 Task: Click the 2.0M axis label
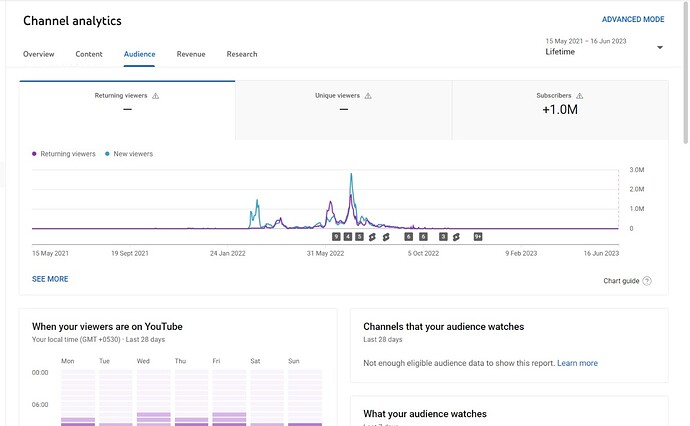tap(637, 189)
